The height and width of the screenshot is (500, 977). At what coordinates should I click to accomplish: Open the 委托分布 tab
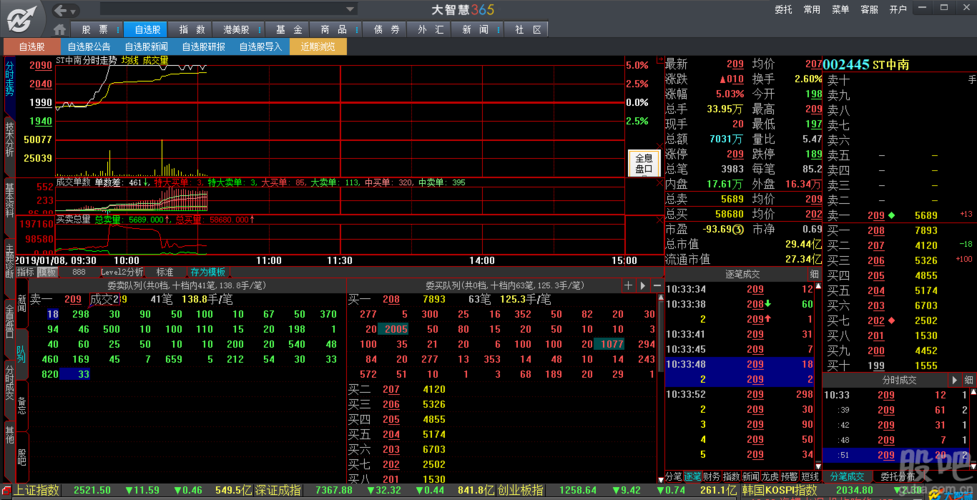click(897, 476)
